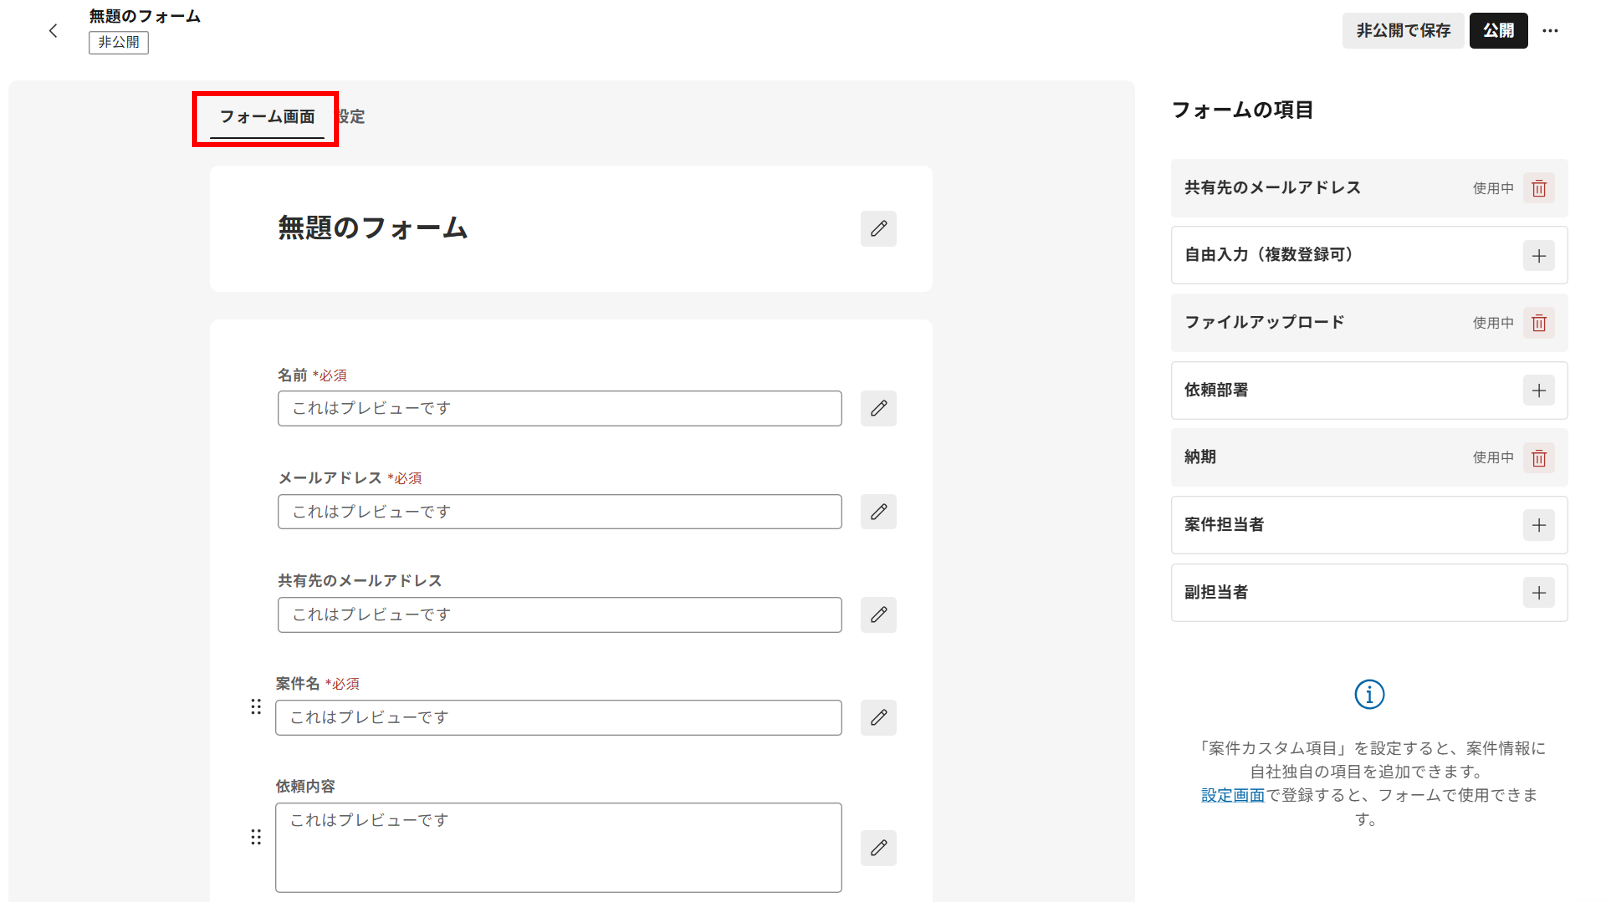Image resolution: width=1612 pixels, height=902 pixels.
Task: Click the drag handle beside 案件名
Action: click(x=256, y=707)
